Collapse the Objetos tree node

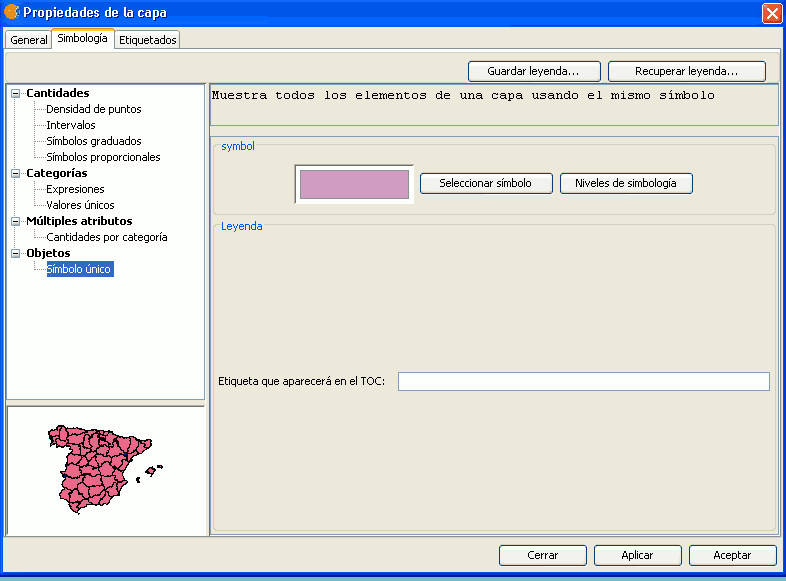pyautogui.click(x=16, y=254)
